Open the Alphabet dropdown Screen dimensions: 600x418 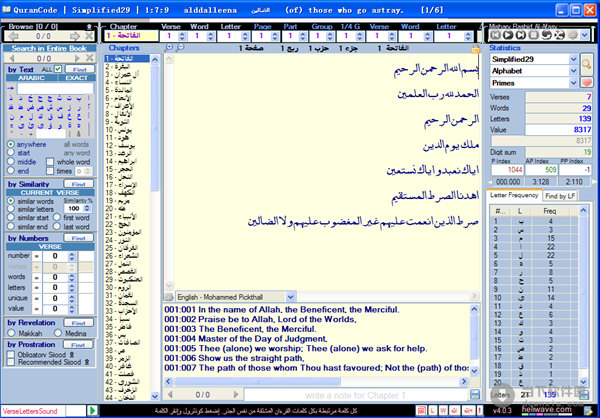click(x=573, y=71)
